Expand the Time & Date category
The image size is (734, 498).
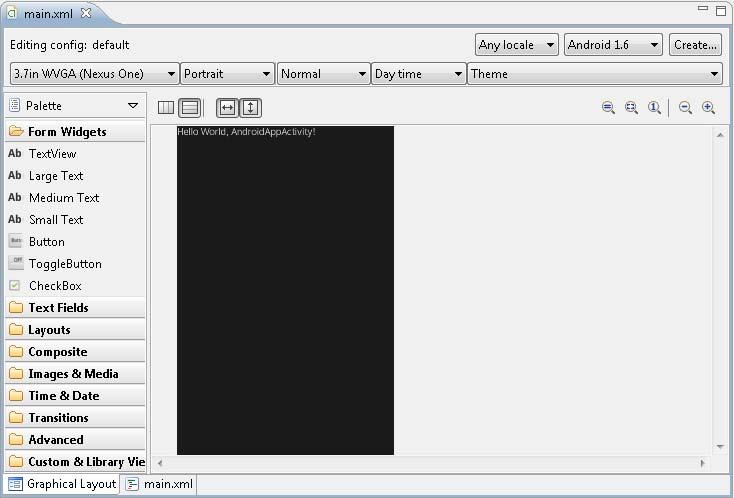point(75,395)
